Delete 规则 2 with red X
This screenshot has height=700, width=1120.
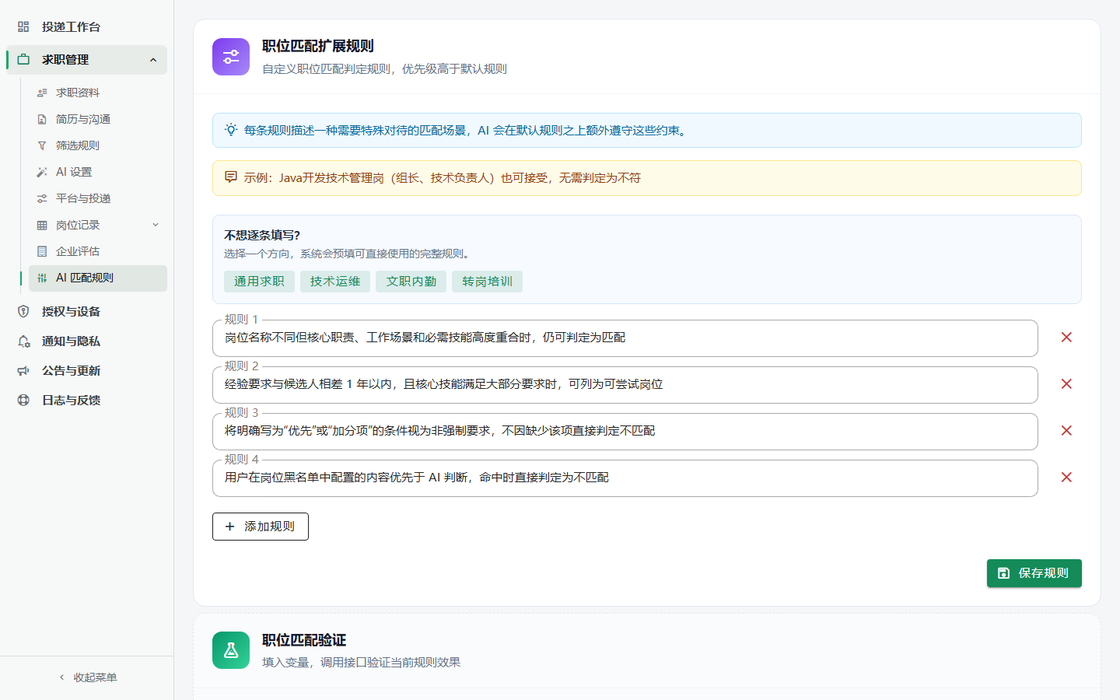pyautogui.click(x=1066, y=384)
